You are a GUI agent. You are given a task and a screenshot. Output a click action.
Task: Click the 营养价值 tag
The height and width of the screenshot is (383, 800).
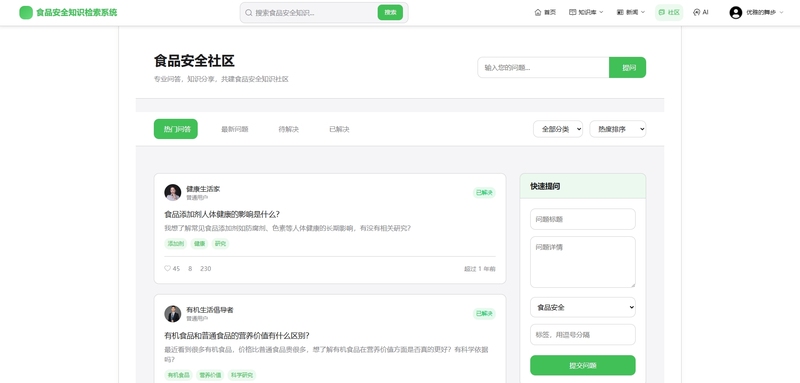210,375
